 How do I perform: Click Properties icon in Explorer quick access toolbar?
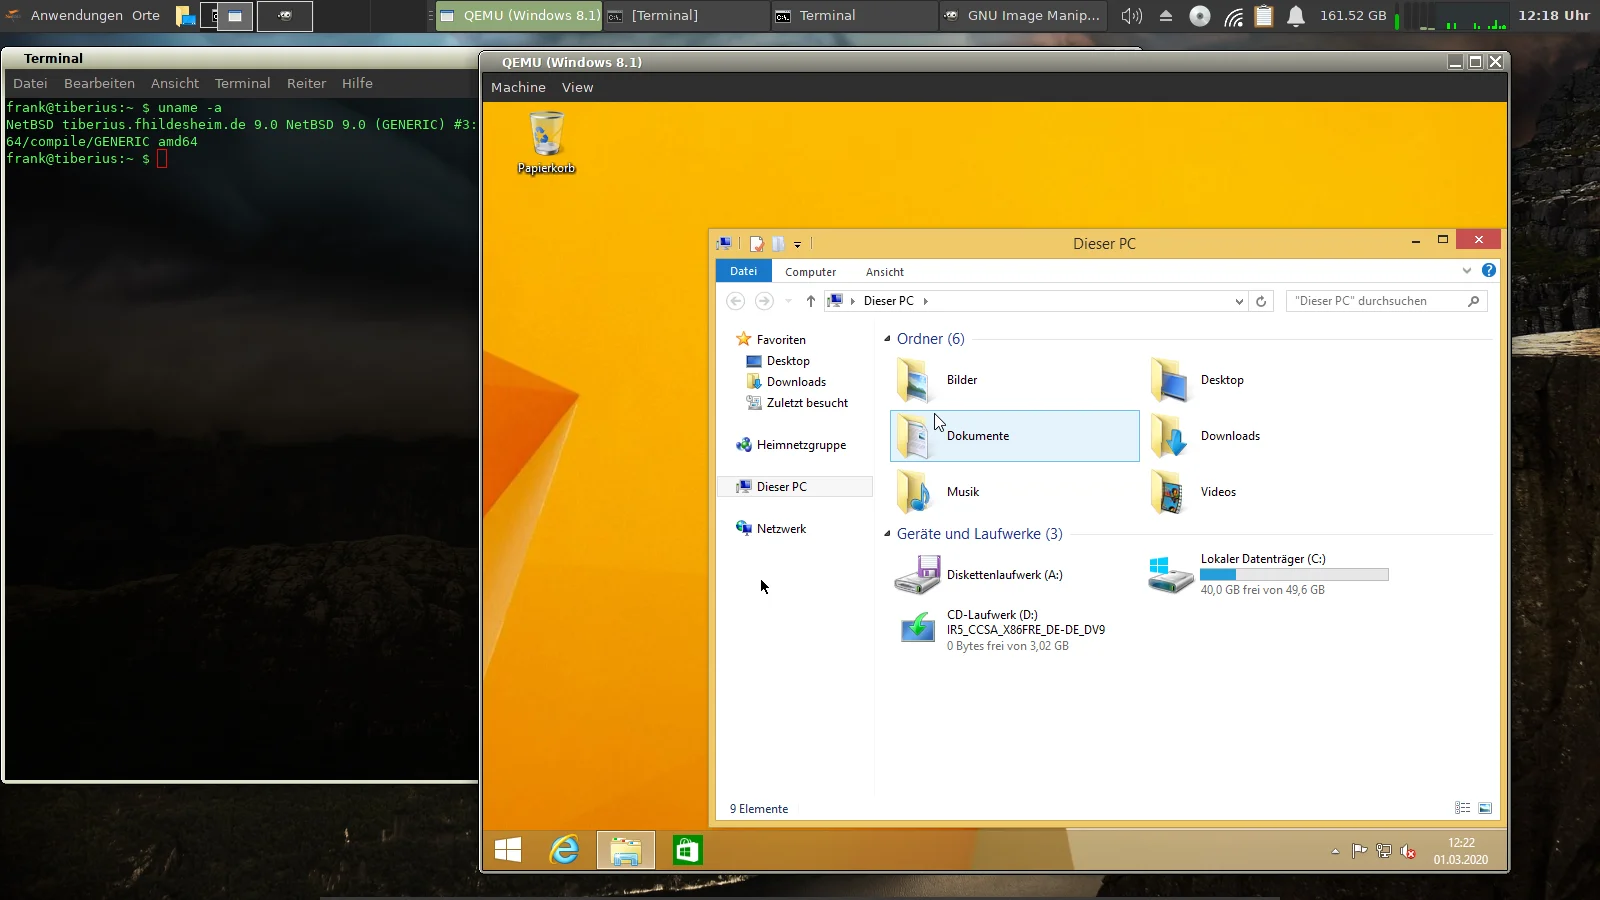757,244
